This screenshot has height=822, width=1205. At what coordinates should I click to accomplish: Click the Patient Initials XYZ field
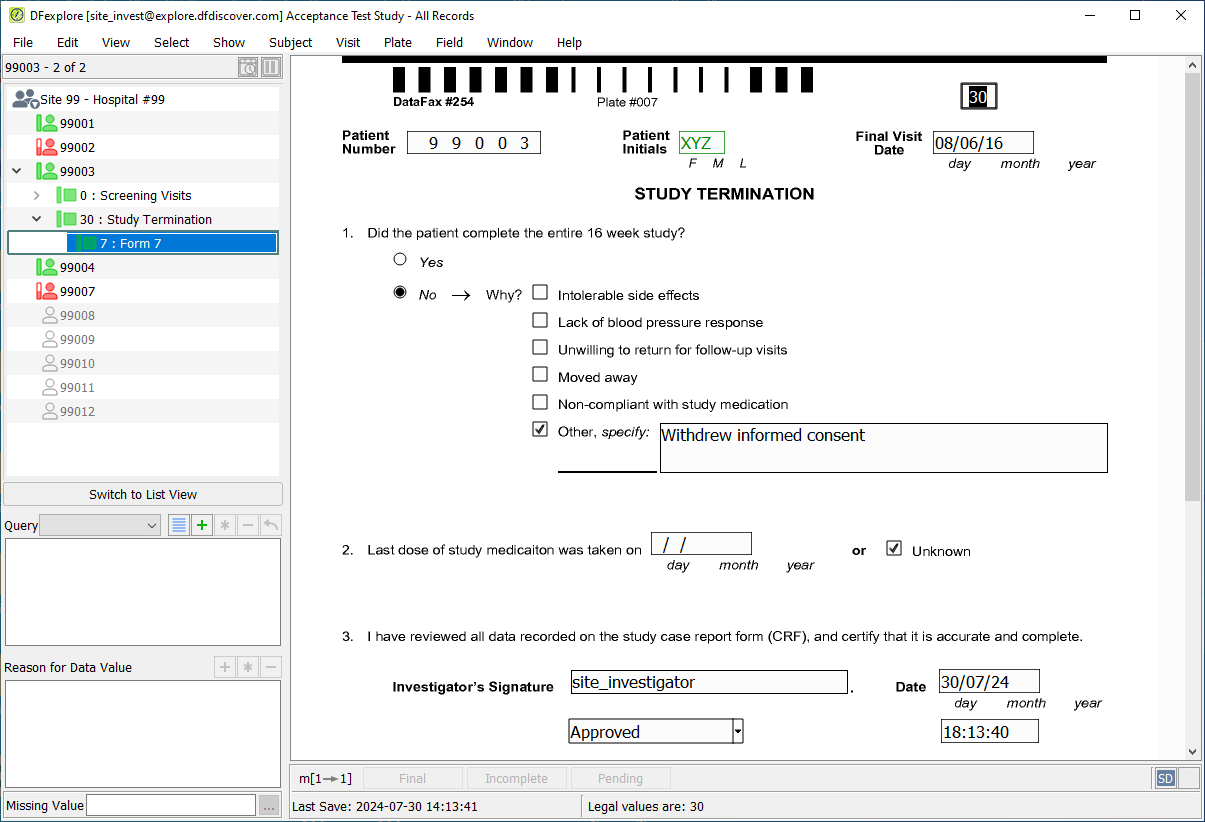coord(701,143)
